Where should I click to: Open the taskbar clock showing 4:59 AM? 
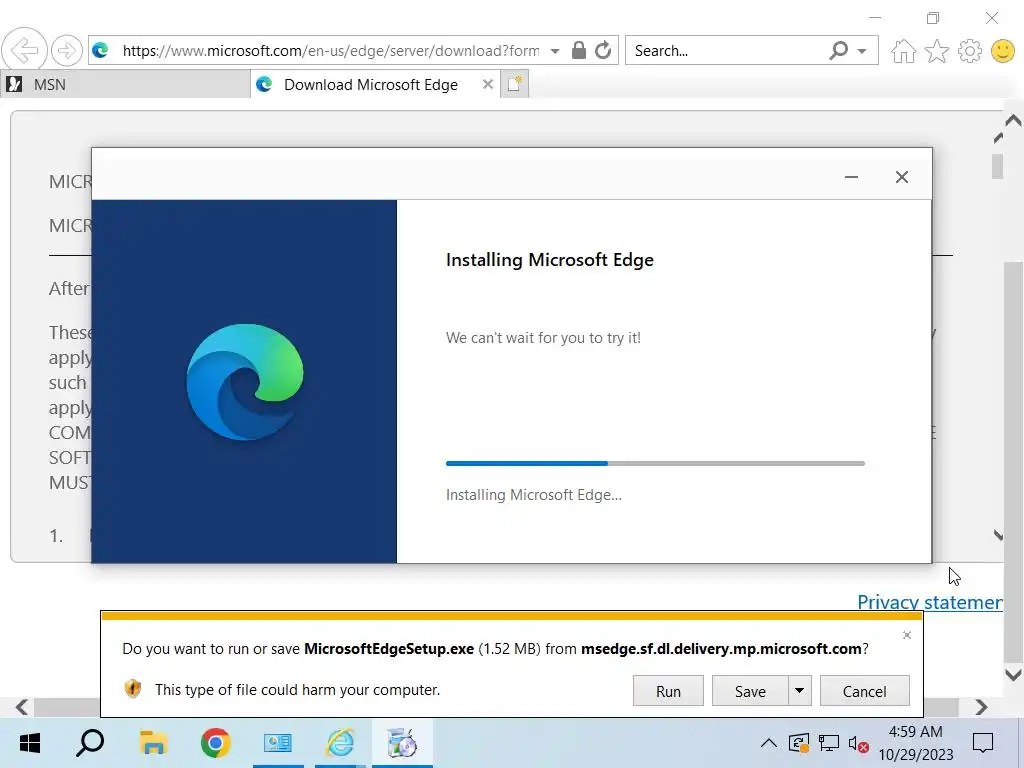pyautogui.click(x=915, y=743)
